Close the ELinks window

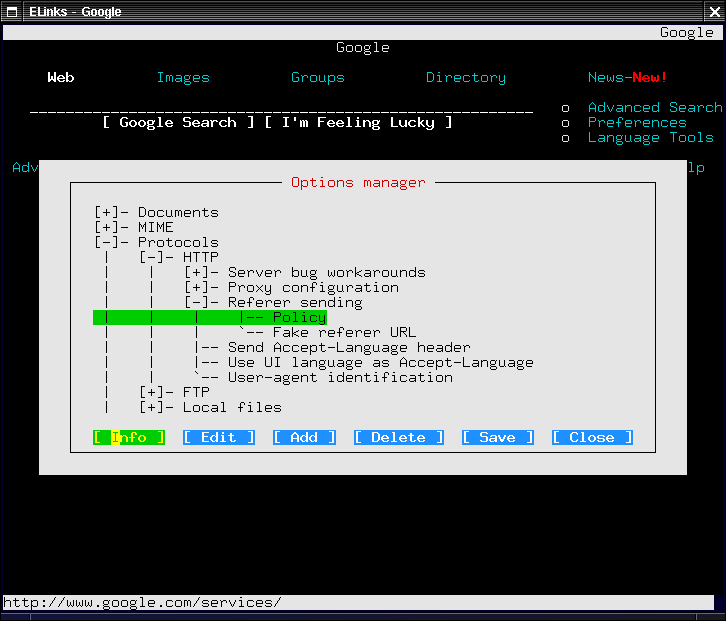tap(714, 12)
